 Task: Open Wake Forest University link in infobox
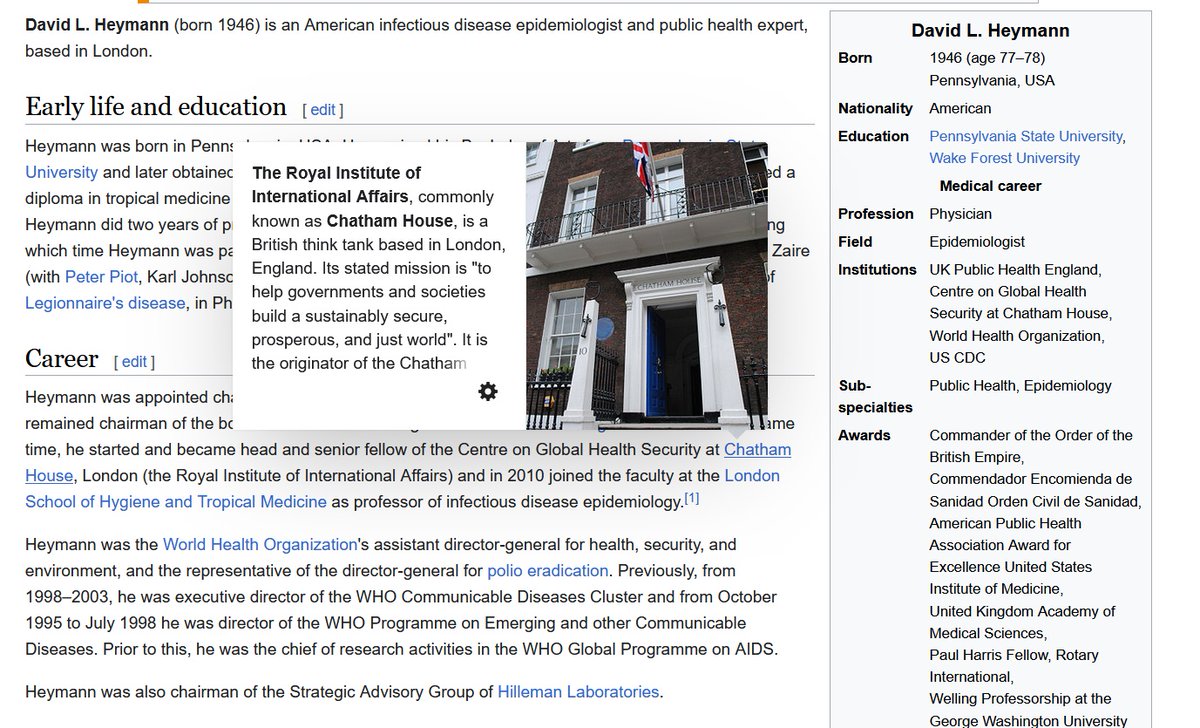[x=1004, y=158]
